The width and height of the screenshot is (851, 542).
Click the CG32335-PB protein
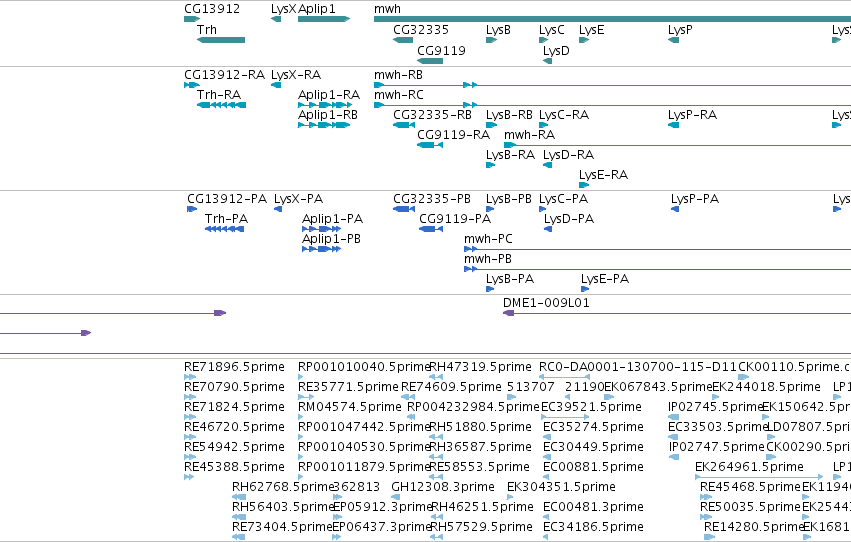pos(432,199)
